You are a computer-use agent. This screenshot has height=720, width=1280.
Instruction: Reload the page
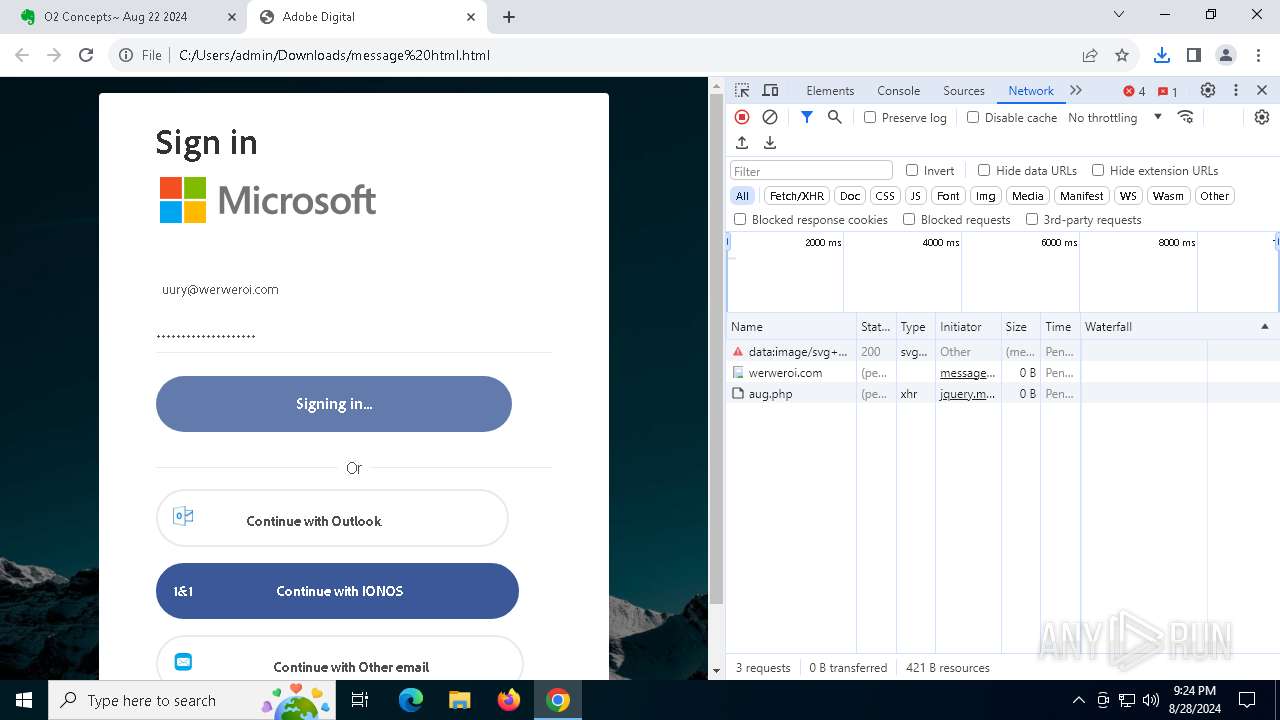pos(86,55)
